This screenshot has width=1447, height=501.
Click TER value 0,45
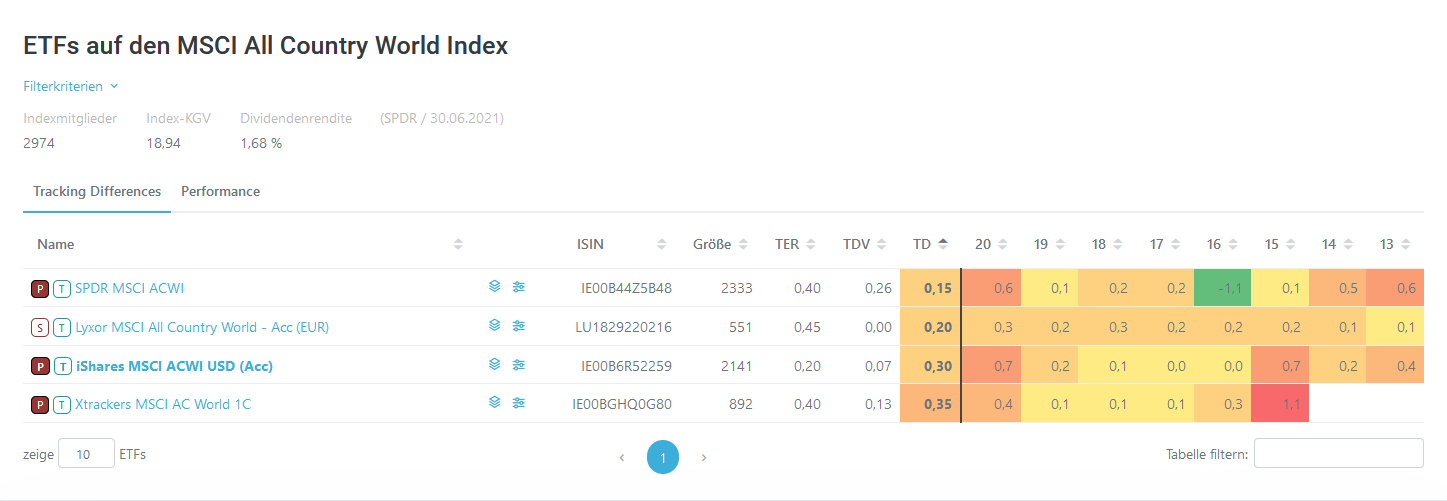pos(807,327)
